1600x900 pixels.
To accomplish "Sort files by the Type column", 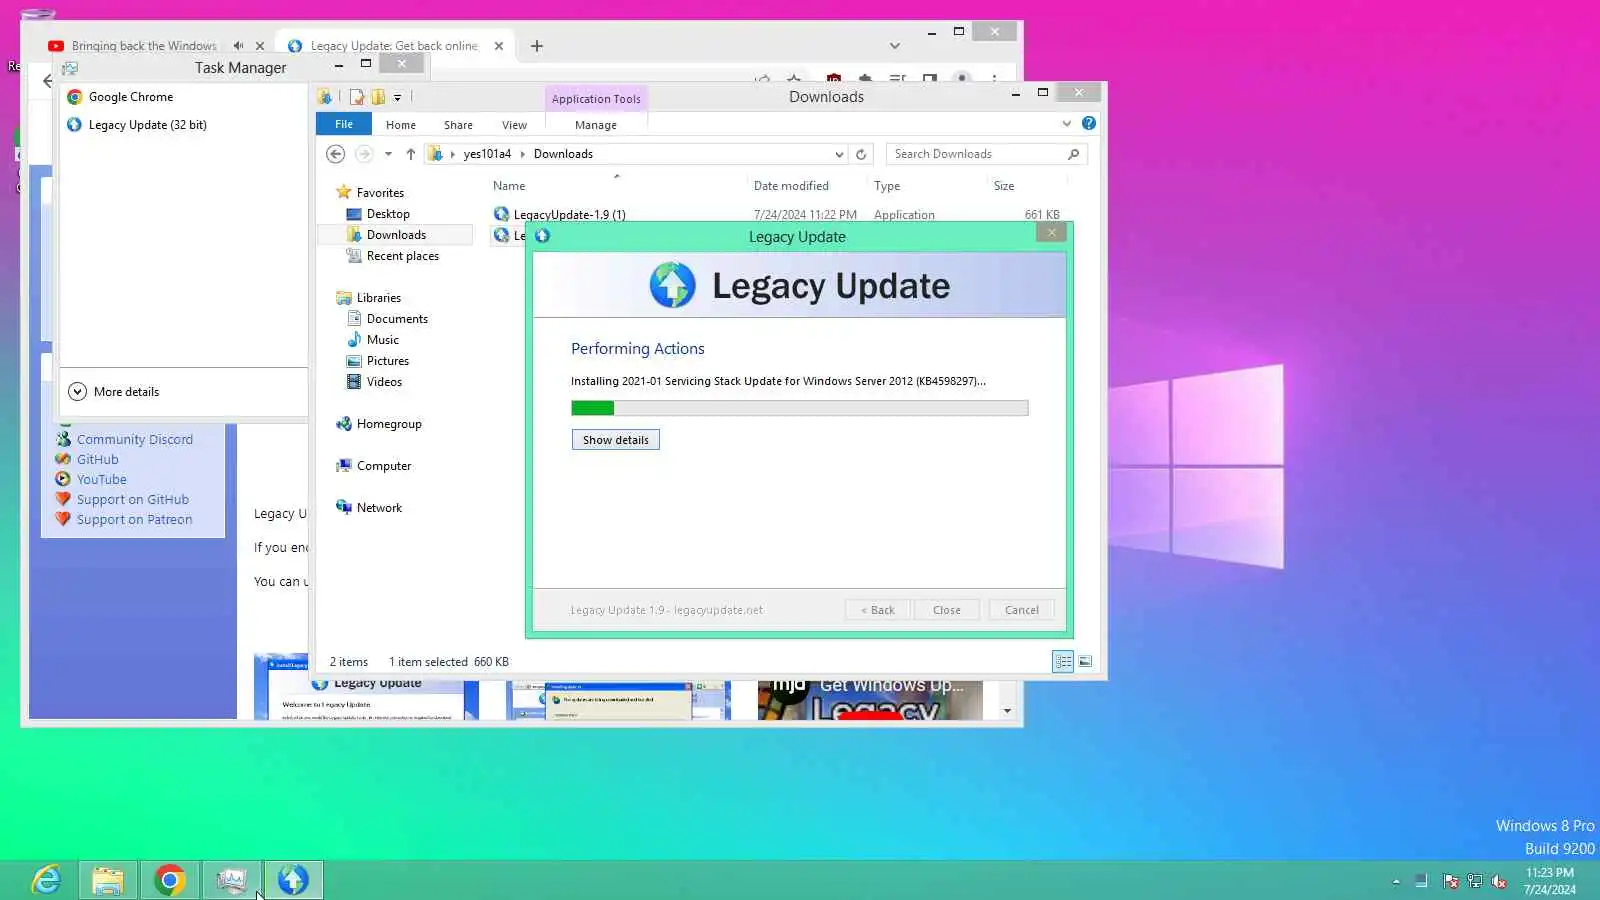I will [887, 186].
